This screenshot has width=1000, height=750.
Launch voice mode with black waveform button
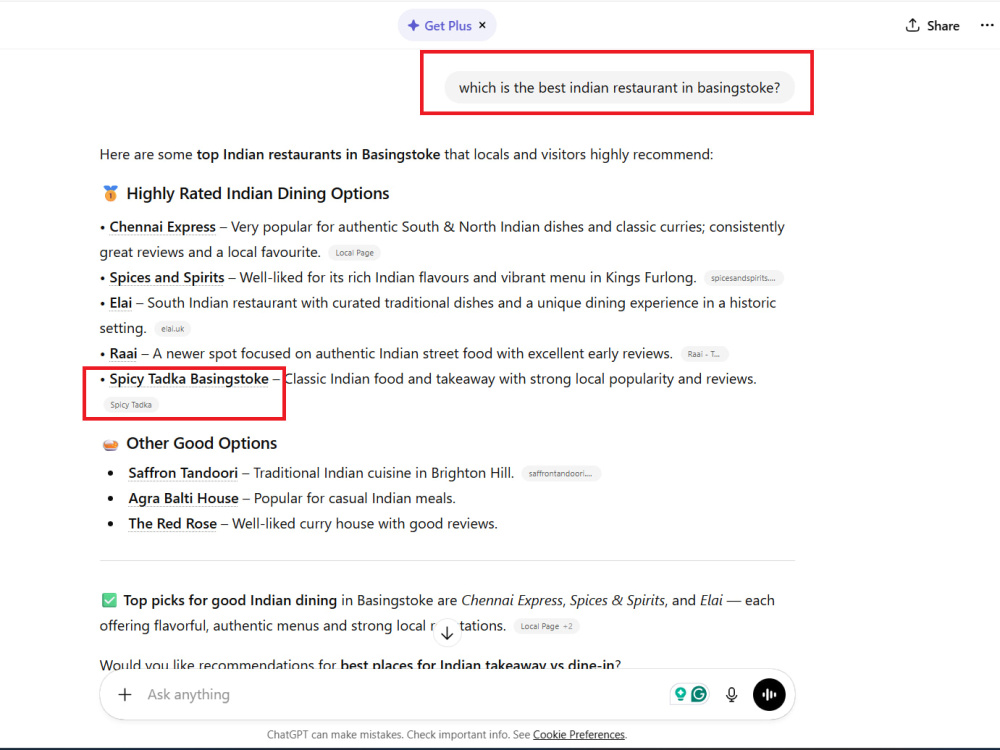tap(769, 695)
